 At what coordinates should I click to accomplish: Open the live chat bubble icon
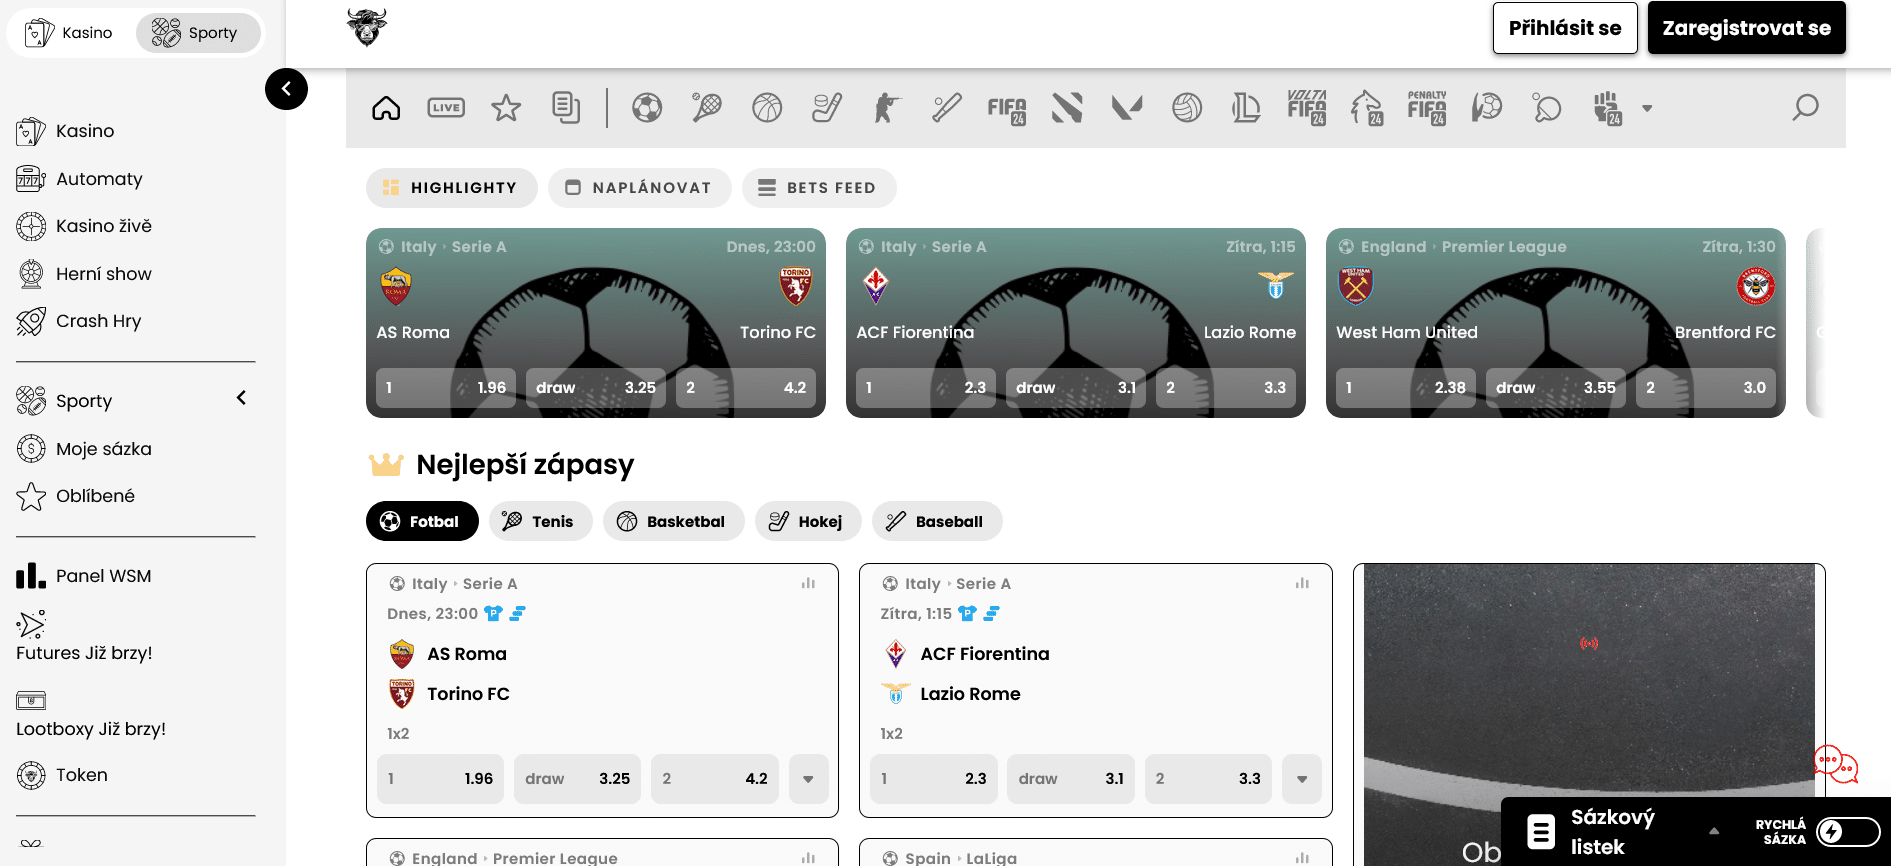(x=1835, y=765)
